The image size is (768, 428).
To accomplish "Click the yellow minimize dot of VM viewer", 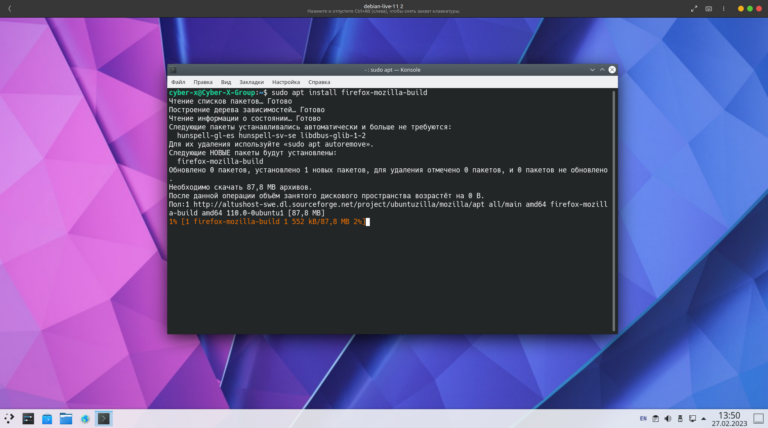I will coord(741,8).
